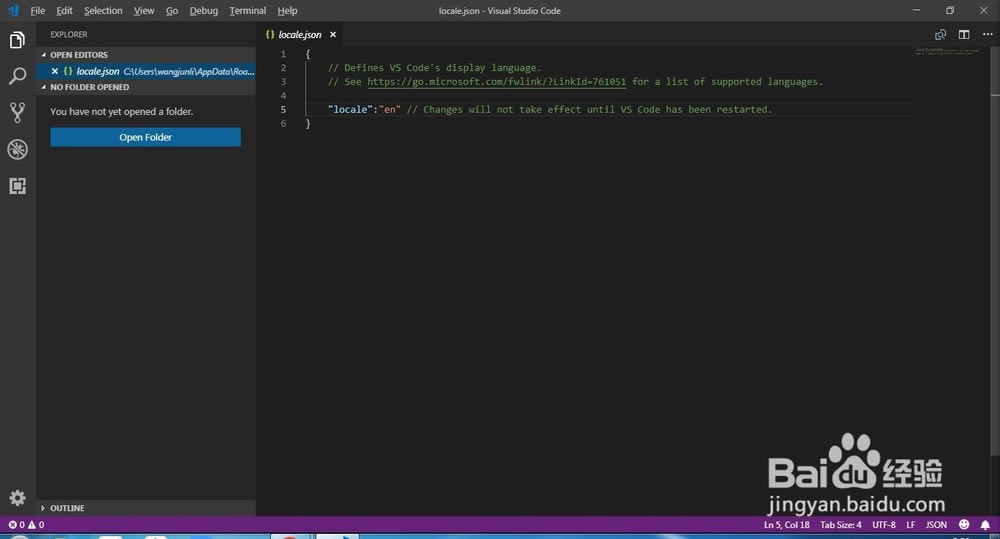
Task: Click the "en" value in line 5
Action: coord(390,109)
